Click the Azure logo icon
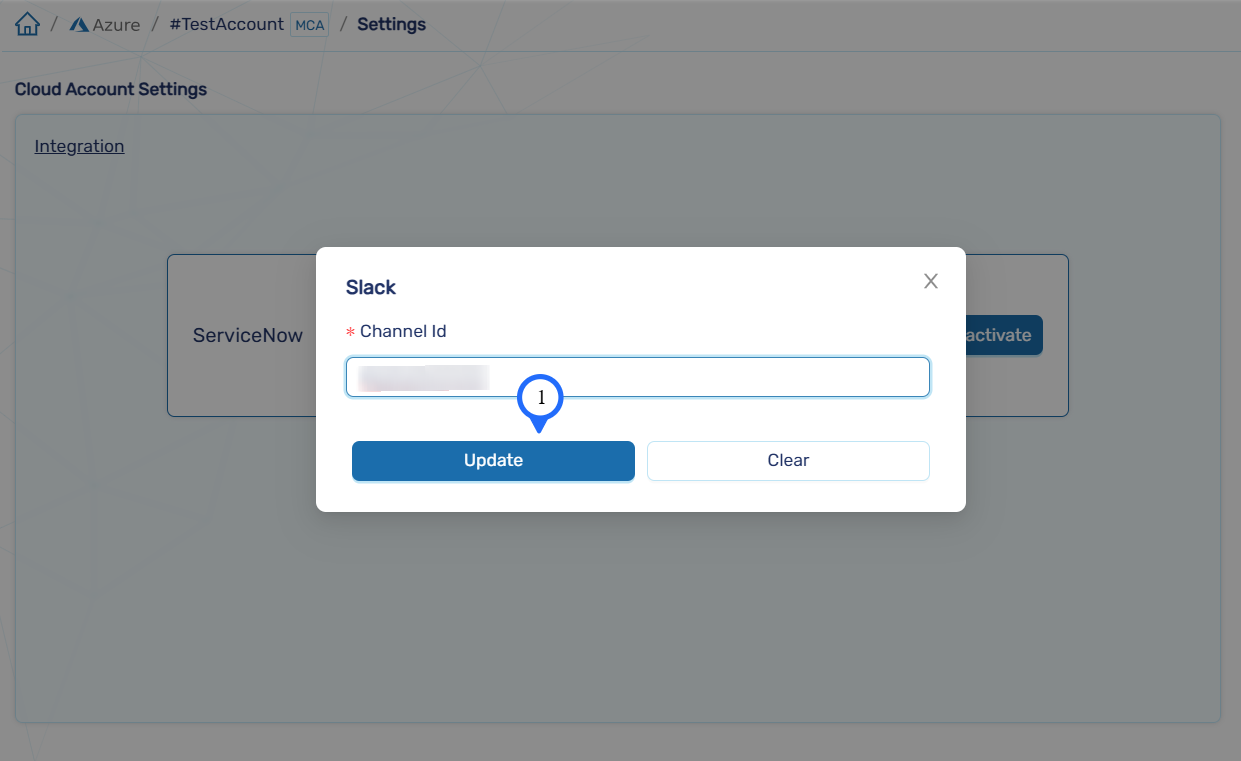Viewport: 1241px width, 761px height. (x=79, y=25)
